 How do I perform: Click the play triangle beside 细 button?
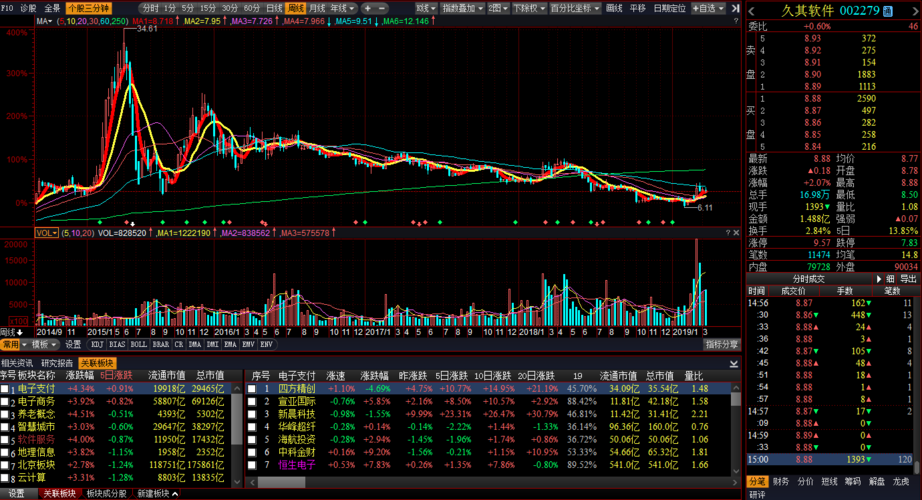(x=879, y=279)
